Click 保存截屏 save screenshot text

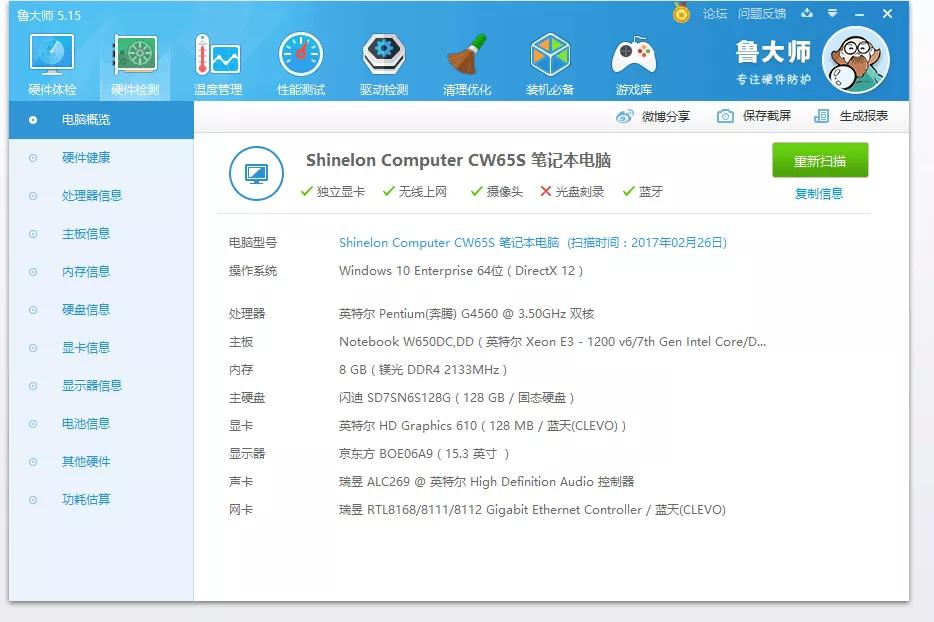click(x=767, y=116)
